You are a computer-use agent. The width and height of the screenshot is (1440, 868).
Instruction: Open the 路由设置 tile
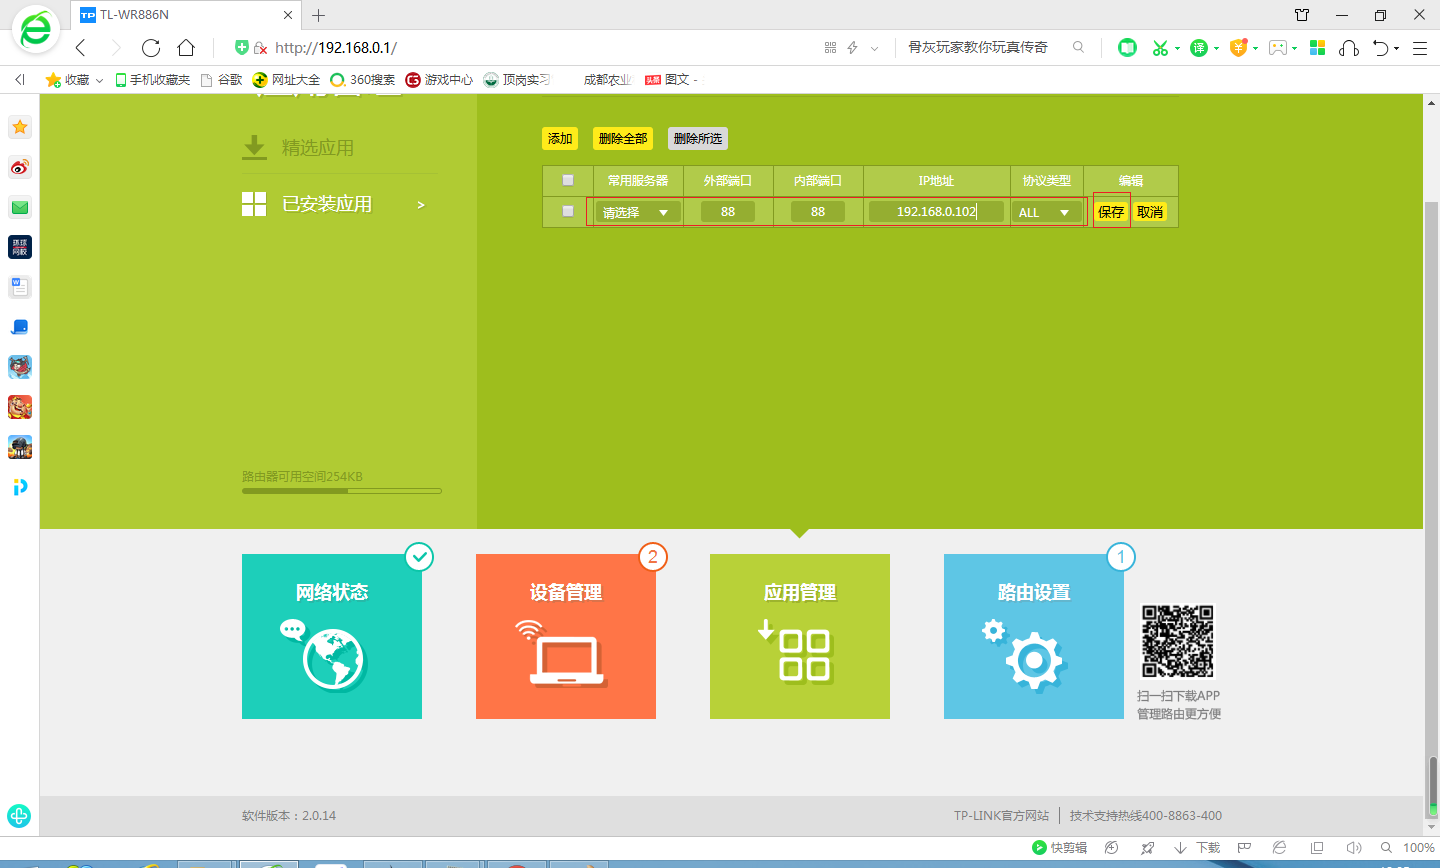tap(1034, 636)
